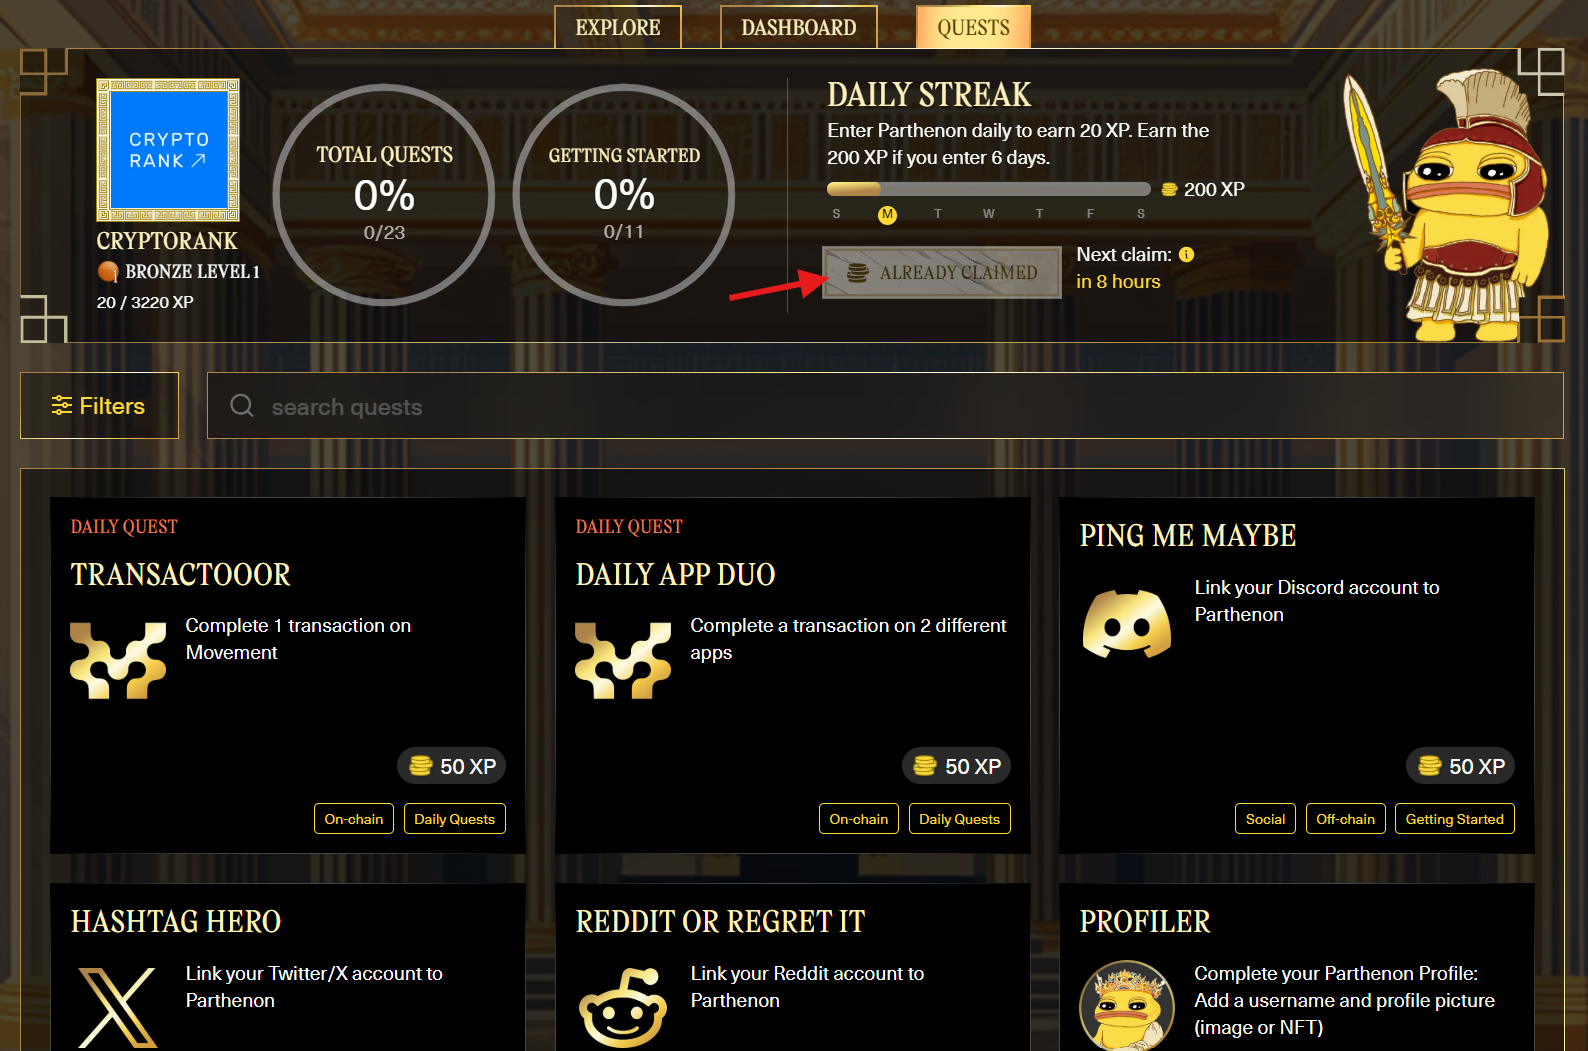Click the CryptoRank profile avatar

point(168,150)
